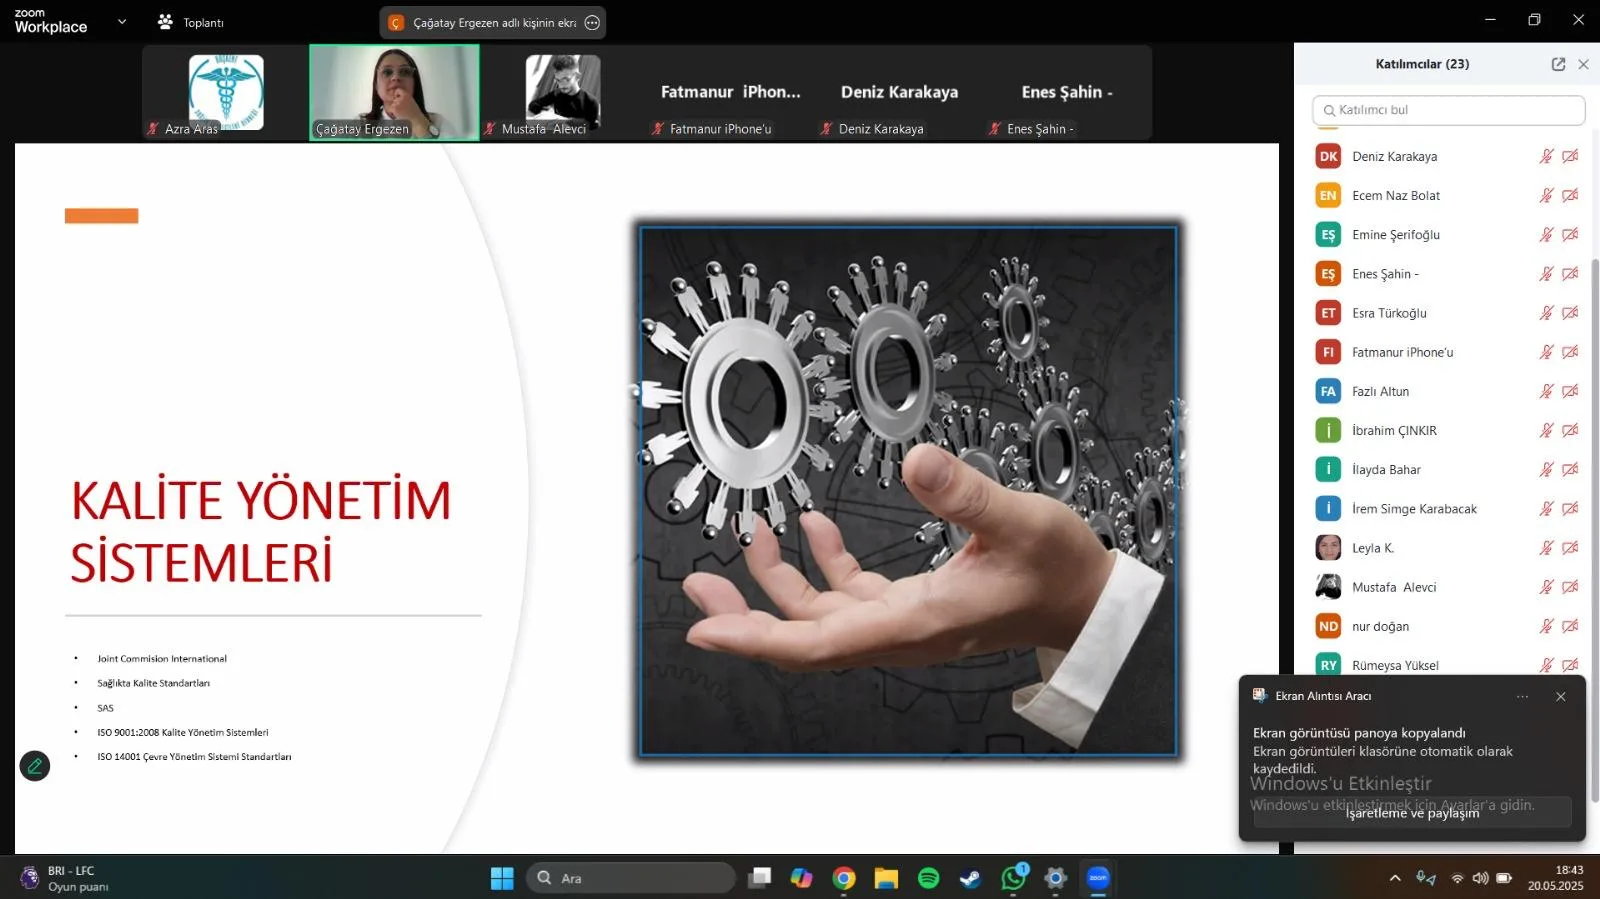Click Deniz Karakaya's muted microphone icon

[1546, 156]
